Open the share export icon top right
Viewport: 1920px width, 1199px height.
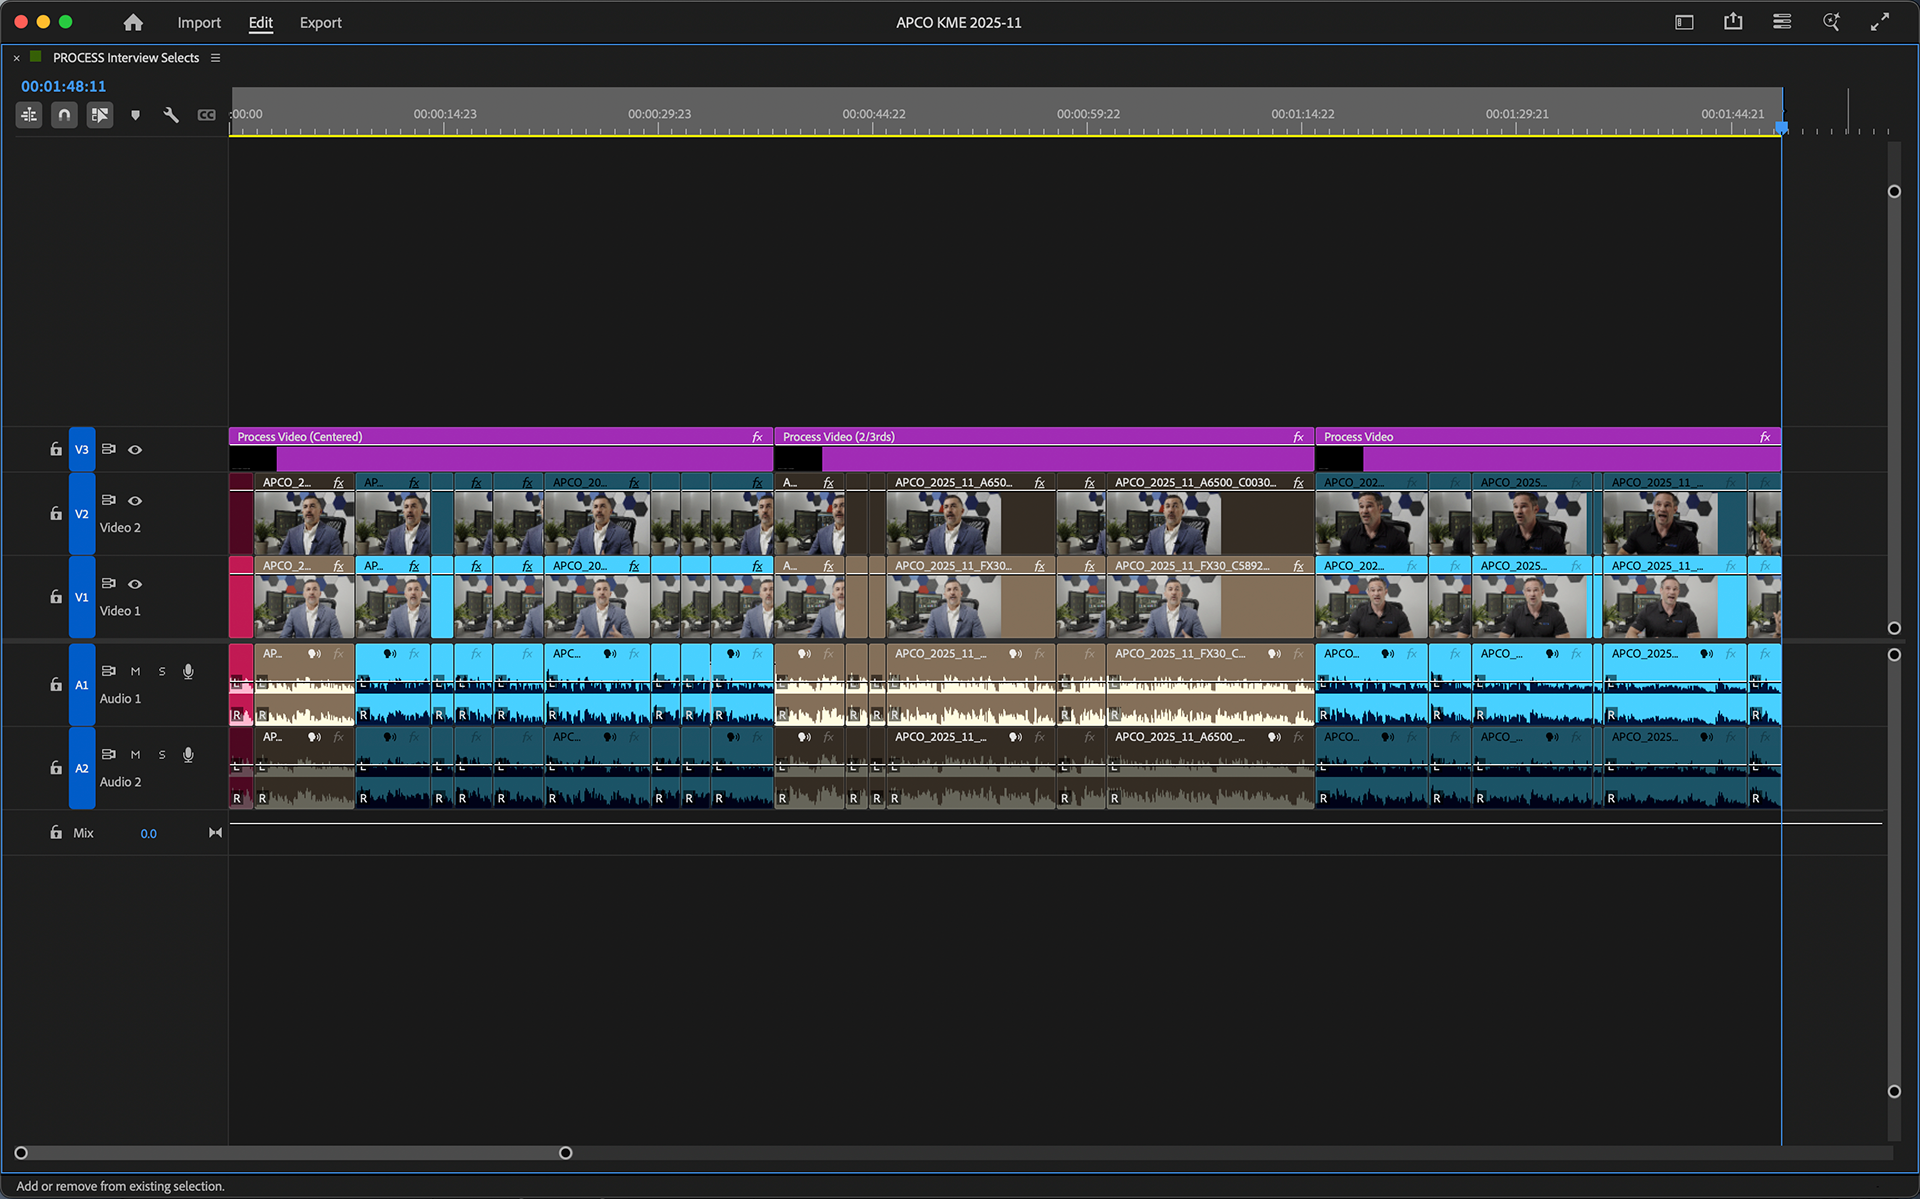[x=1733, y=21]
